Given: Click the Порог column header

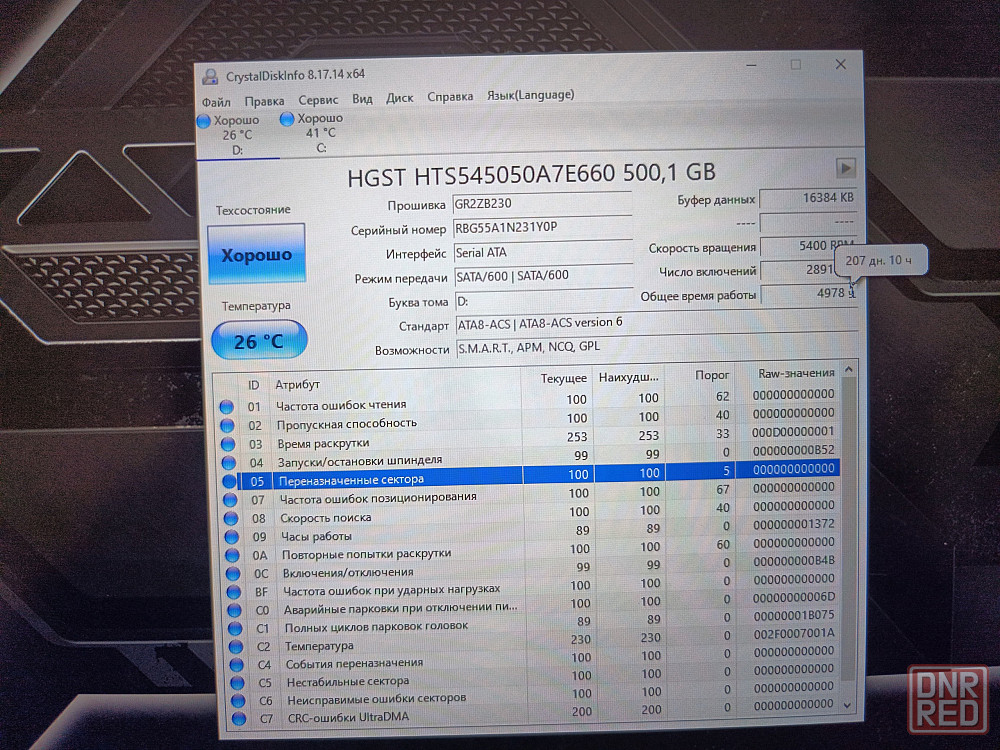Looking at the screenshot, I should pos(699,375).
